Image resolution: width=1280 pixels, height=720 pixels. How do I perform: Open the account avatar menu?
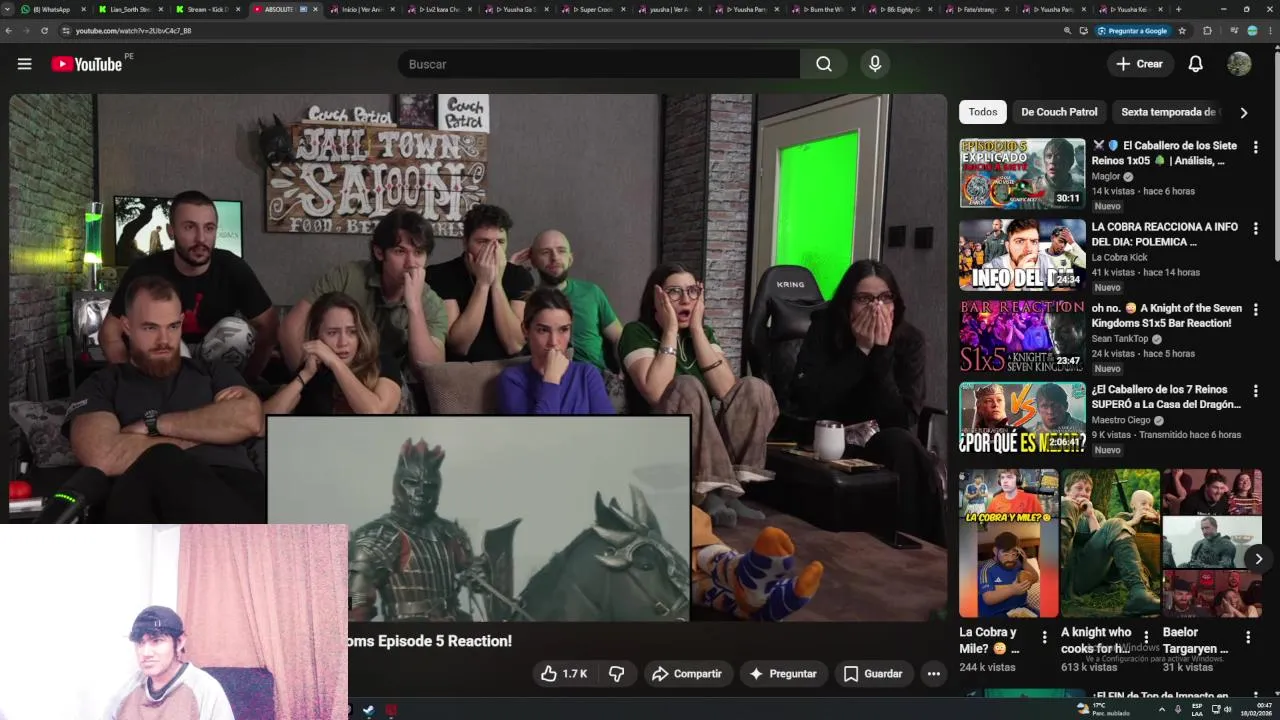click(x=1239, y=64)
